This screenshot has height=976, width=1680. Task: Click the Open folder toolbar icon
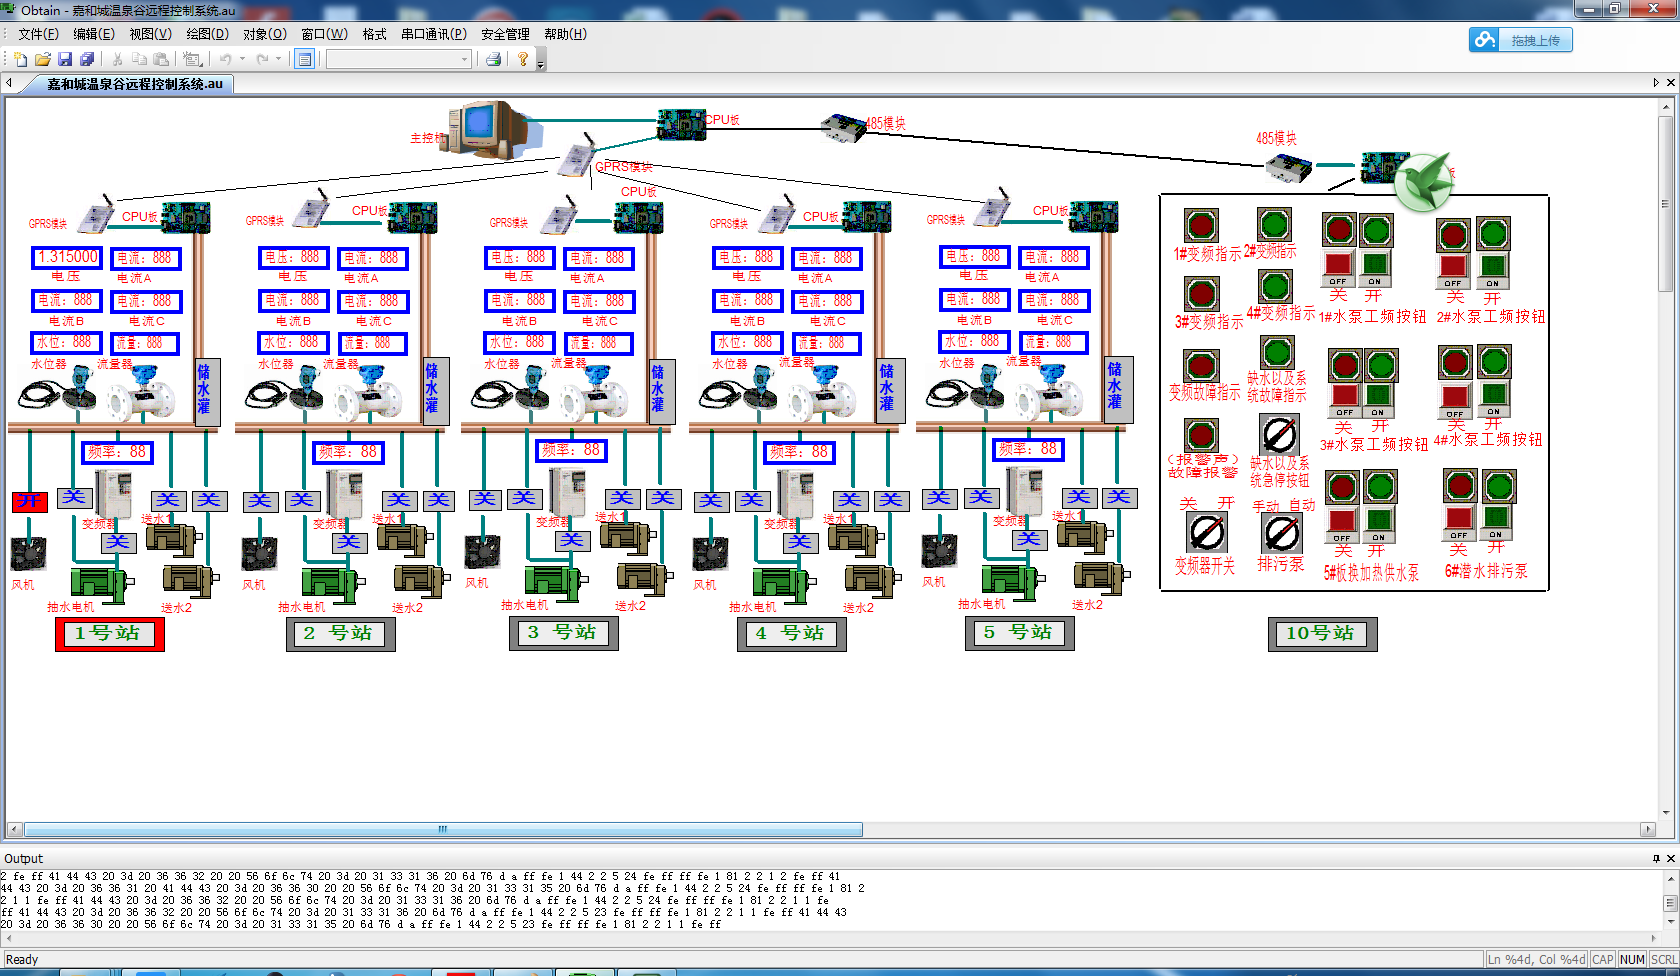click(42, 59)
